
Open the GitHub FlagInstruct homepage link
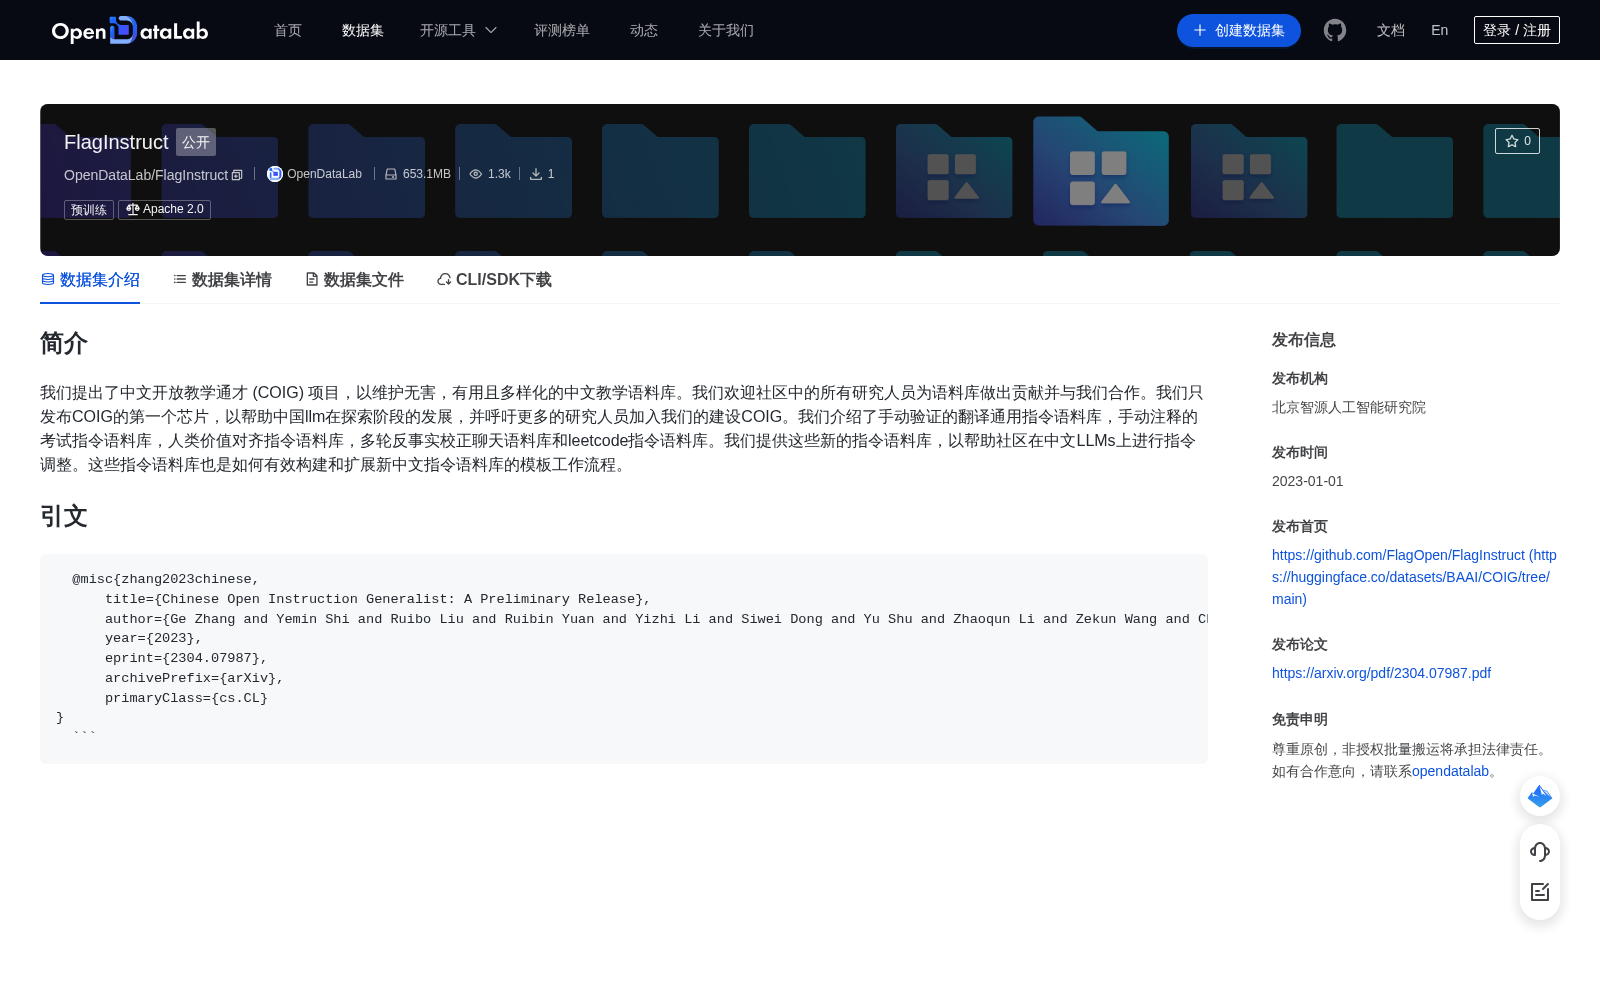point(1414,577)
